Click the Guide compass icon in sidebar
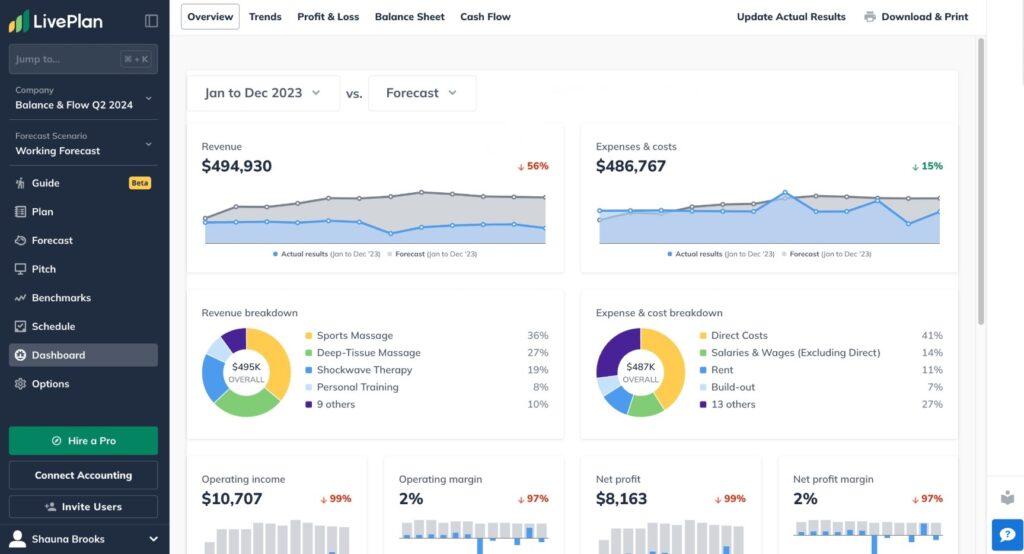The image size is (1024, 554). click(x=21, y=183)
